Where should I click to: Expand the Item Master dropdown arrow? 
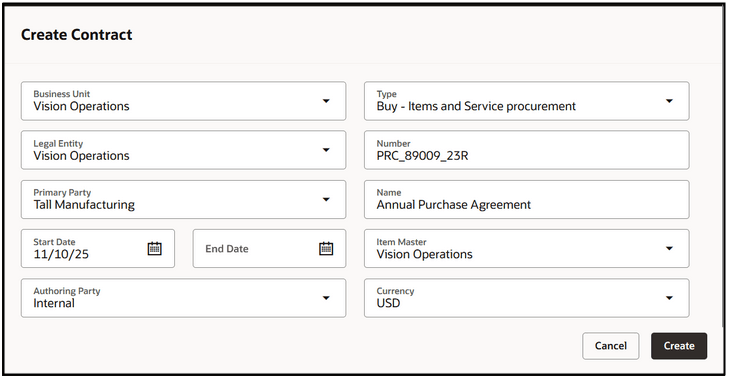669,249
